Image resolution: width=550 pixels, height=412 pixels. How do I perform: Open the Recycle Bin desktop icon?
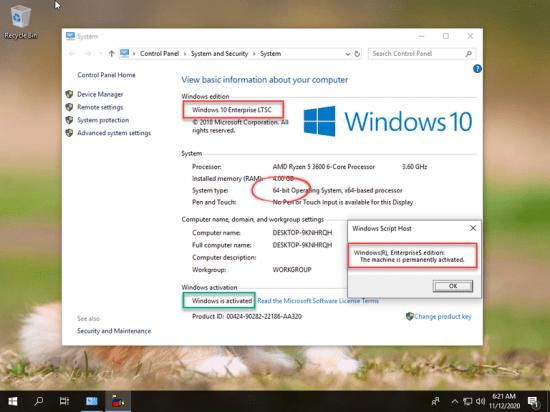[x=20, y=22]
